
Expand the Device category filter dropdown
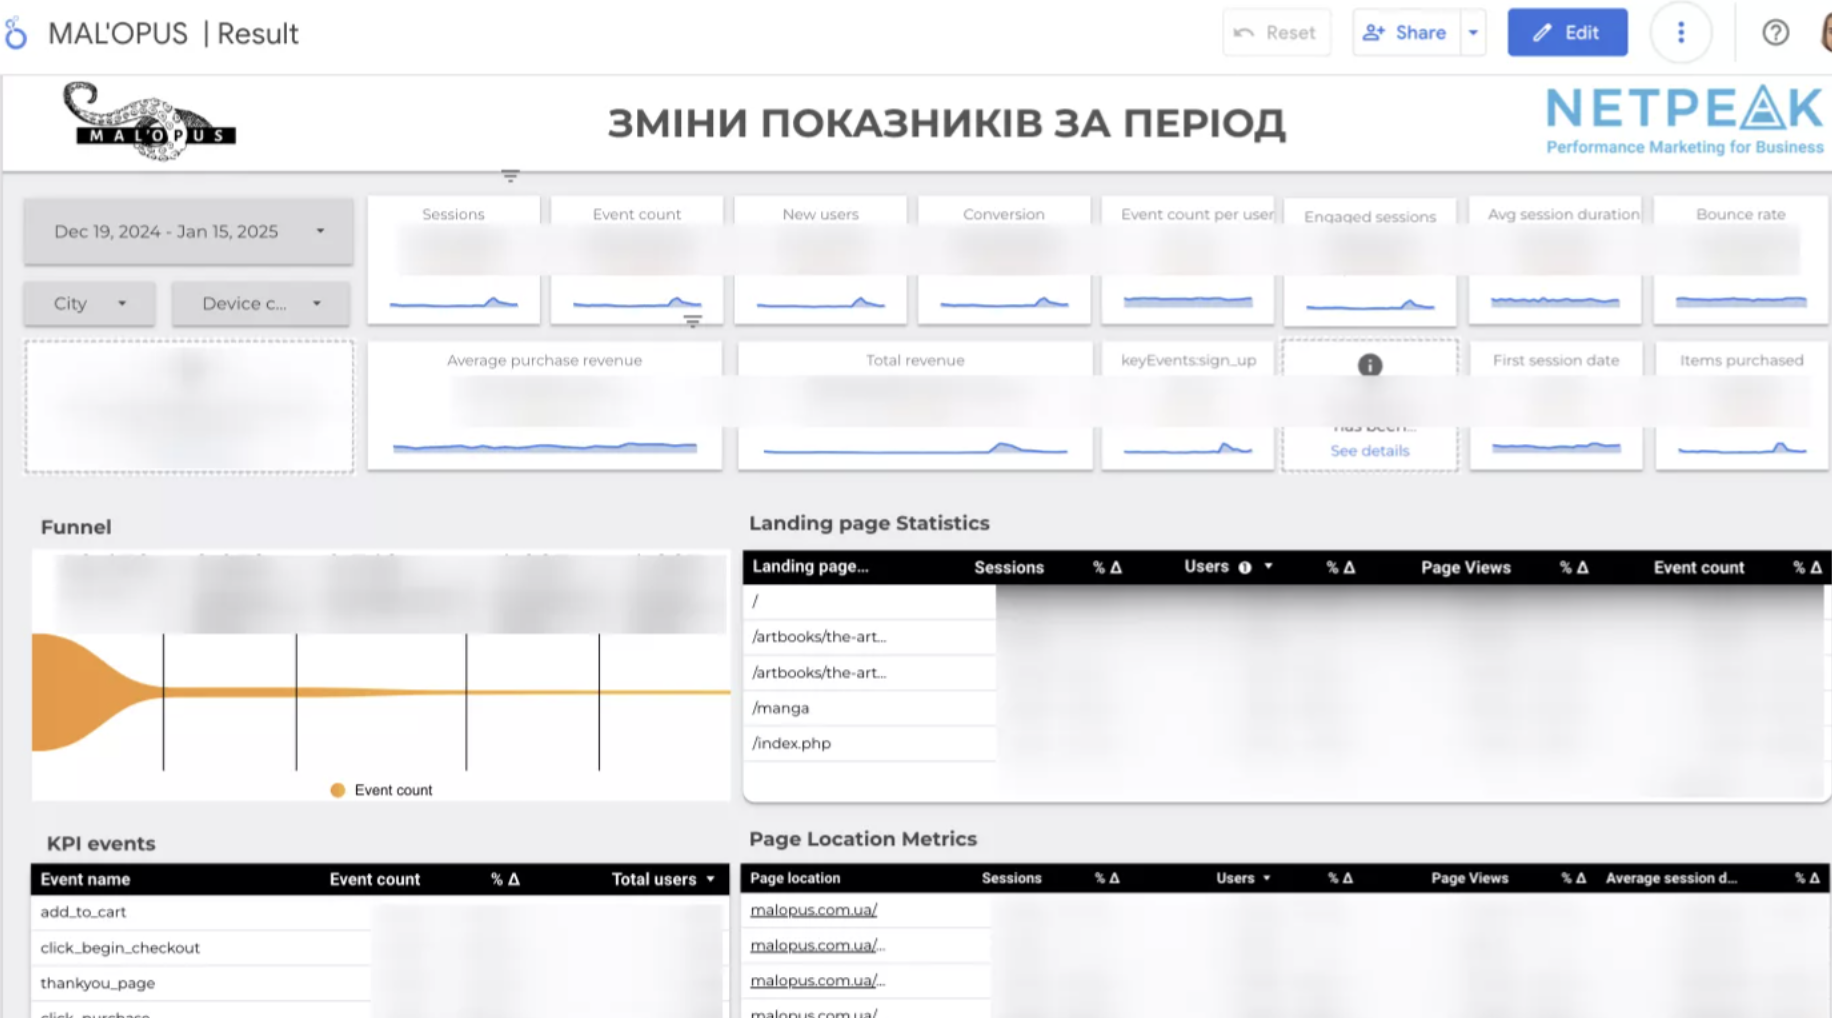(x=260, y=304)
